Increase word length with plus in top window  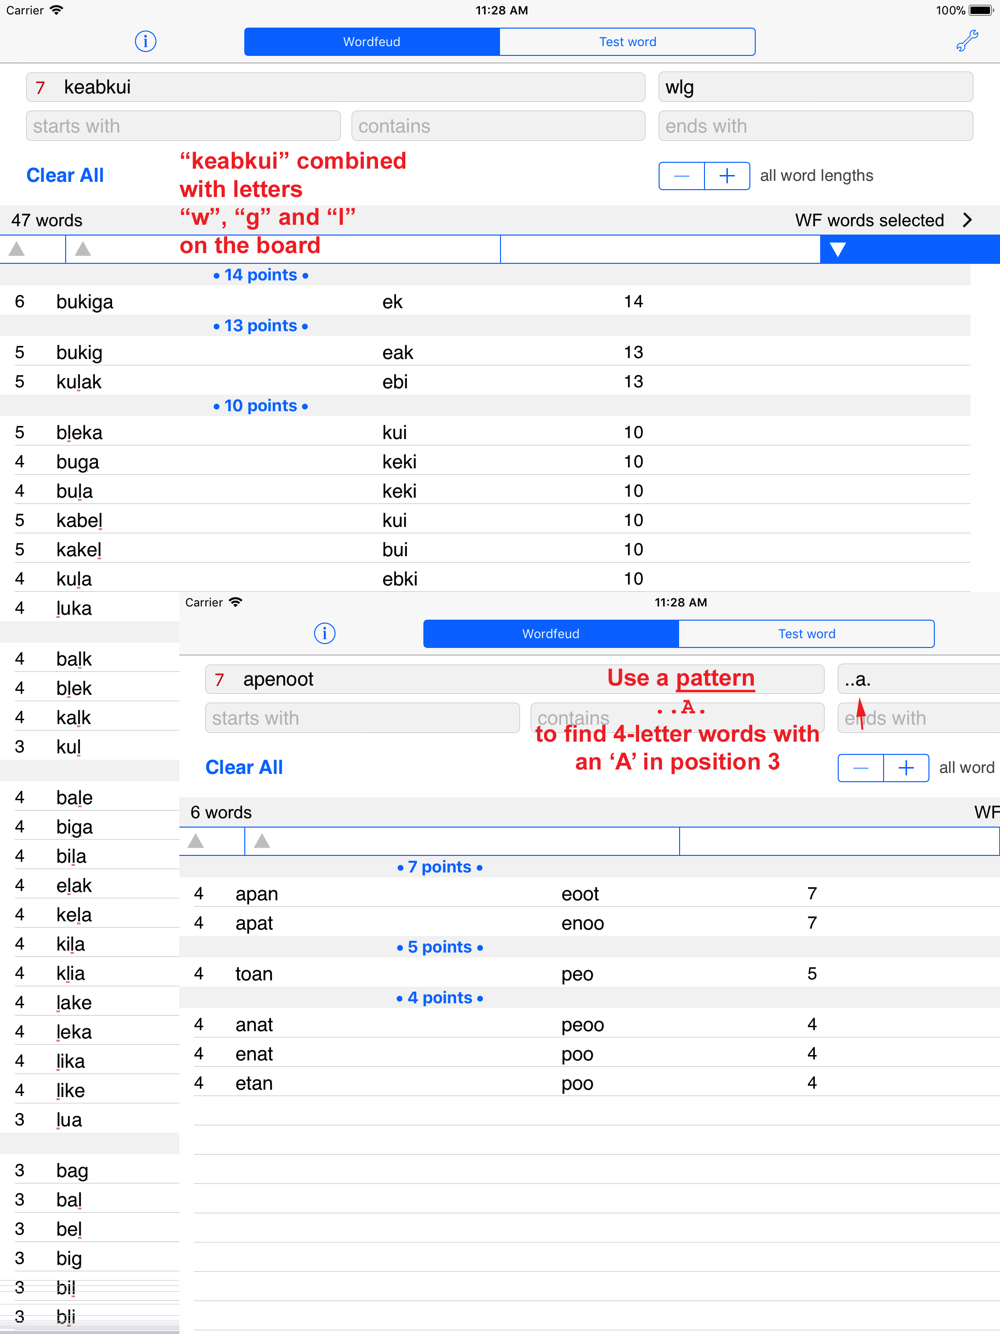click(727, 176)
